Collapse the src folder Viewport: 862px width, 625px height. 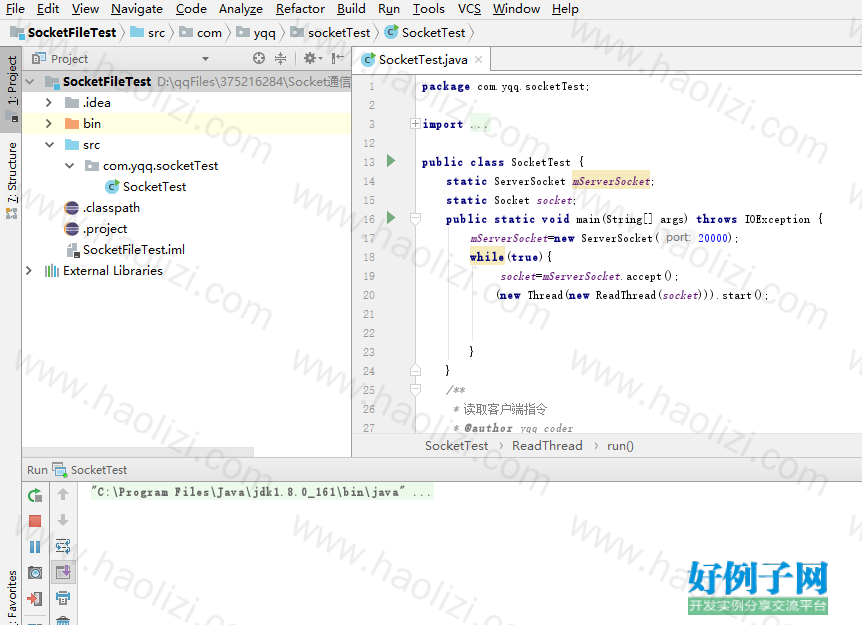tap(49, 145)
